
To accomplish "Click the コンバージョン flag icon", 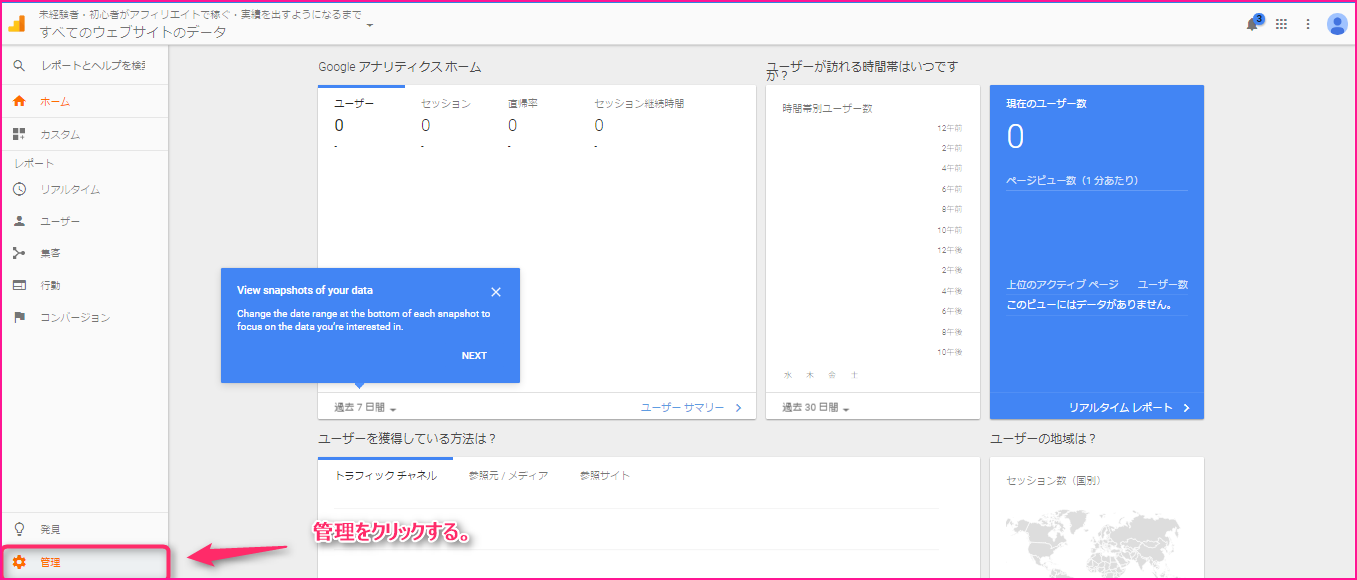I will click(19, 318).
